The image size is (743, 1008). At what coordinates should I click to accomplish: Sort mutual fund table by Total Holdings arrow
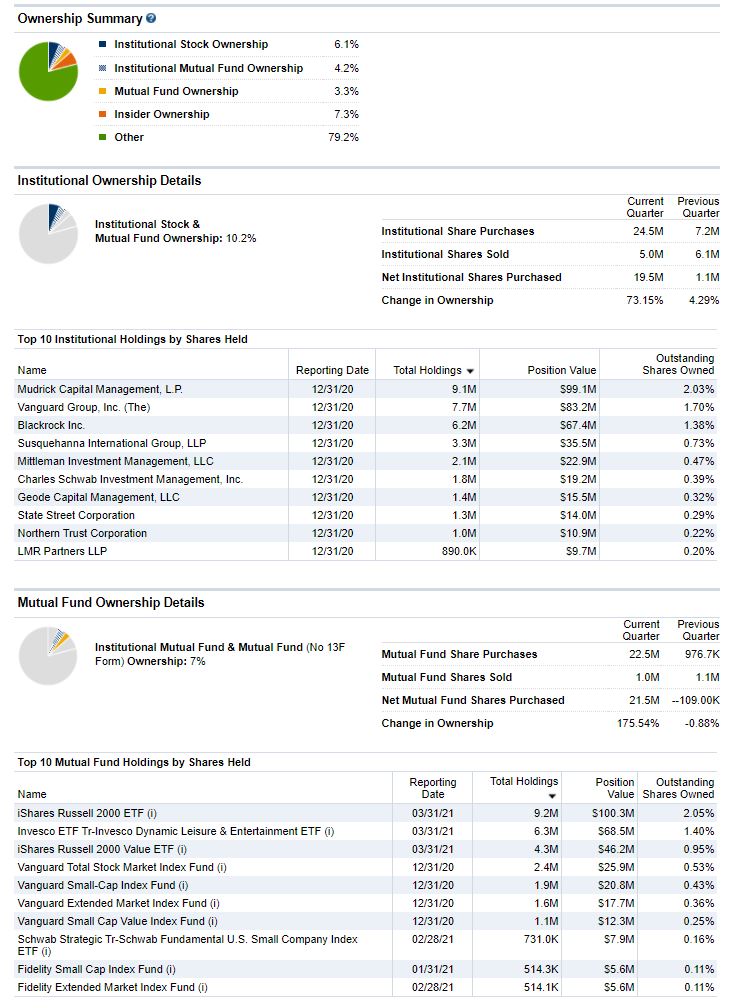[550, 796]
